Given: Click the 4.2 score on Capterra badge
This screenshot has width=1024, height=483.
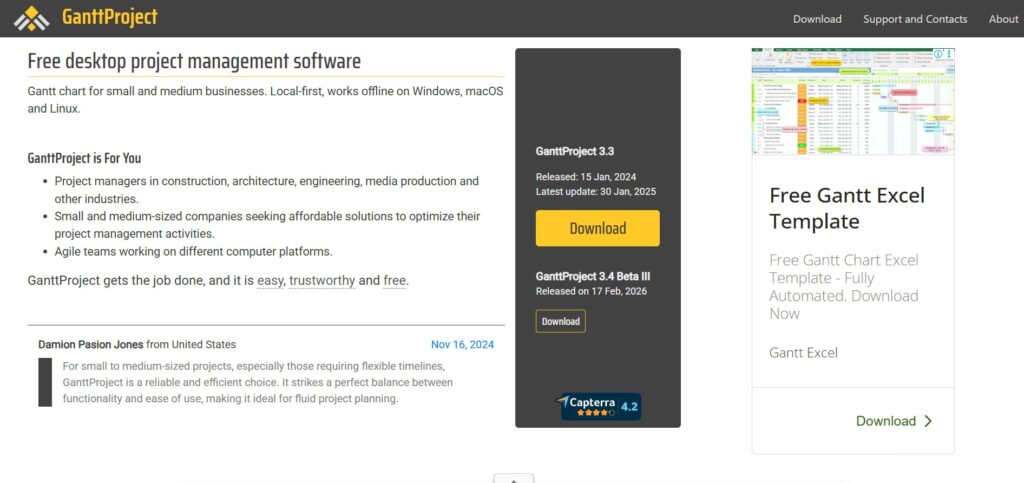Looking at the screenshot, I should click(x=629, y=407).
